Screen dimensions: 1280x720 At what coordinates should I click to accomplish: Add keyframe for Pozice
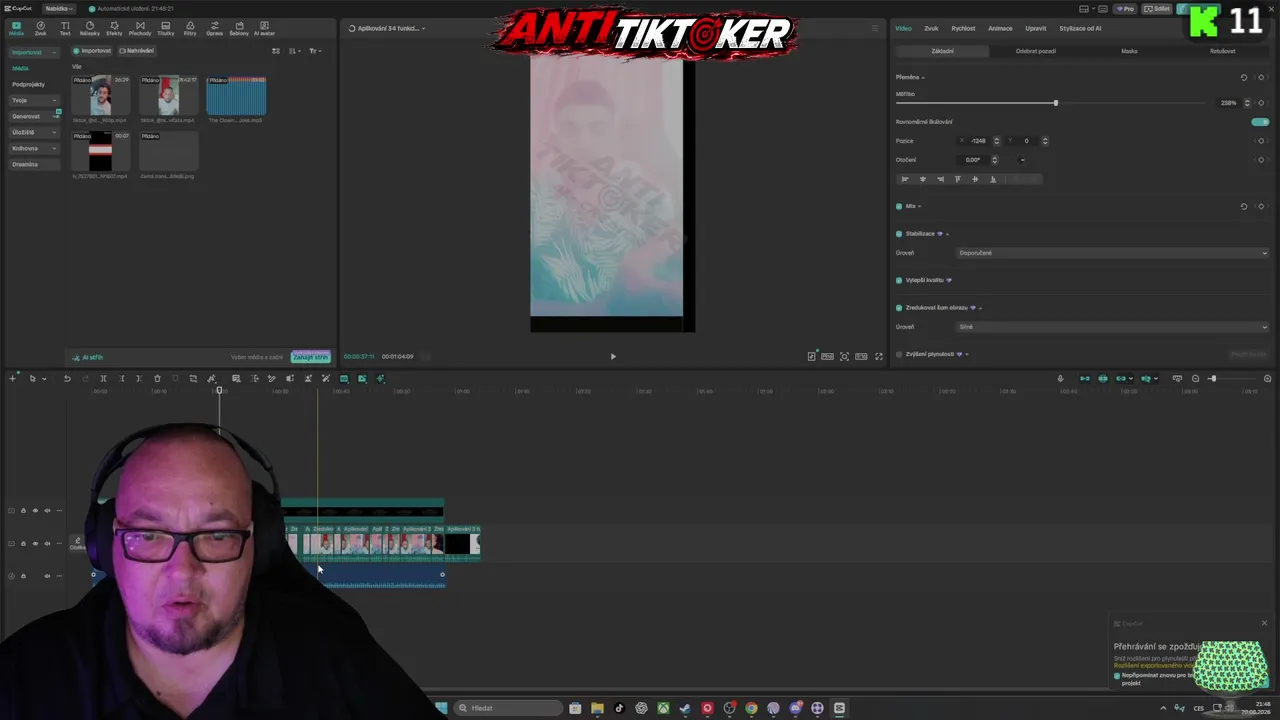(x=1261, y=141)
